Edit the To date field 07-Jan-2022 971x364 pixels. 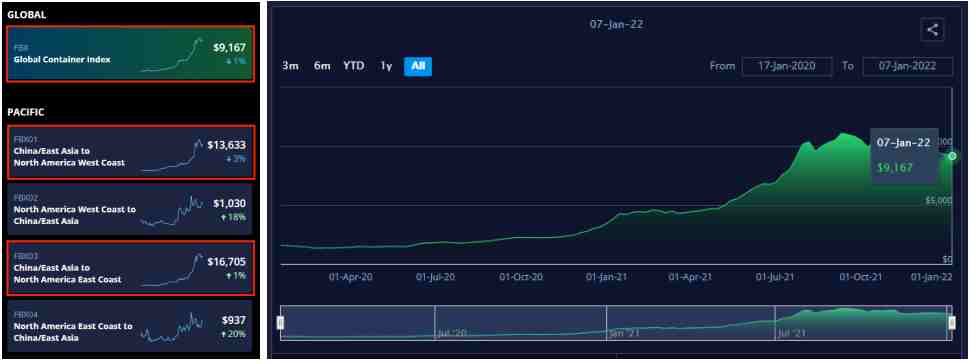(x=907, y=66)
